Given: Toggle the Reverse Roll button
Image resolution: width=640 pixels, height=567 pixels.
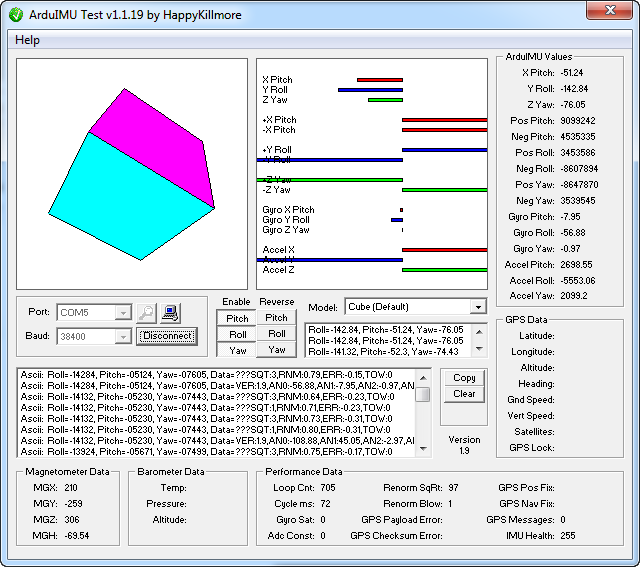Looking at the screenshot, I should tap(276, 334).
